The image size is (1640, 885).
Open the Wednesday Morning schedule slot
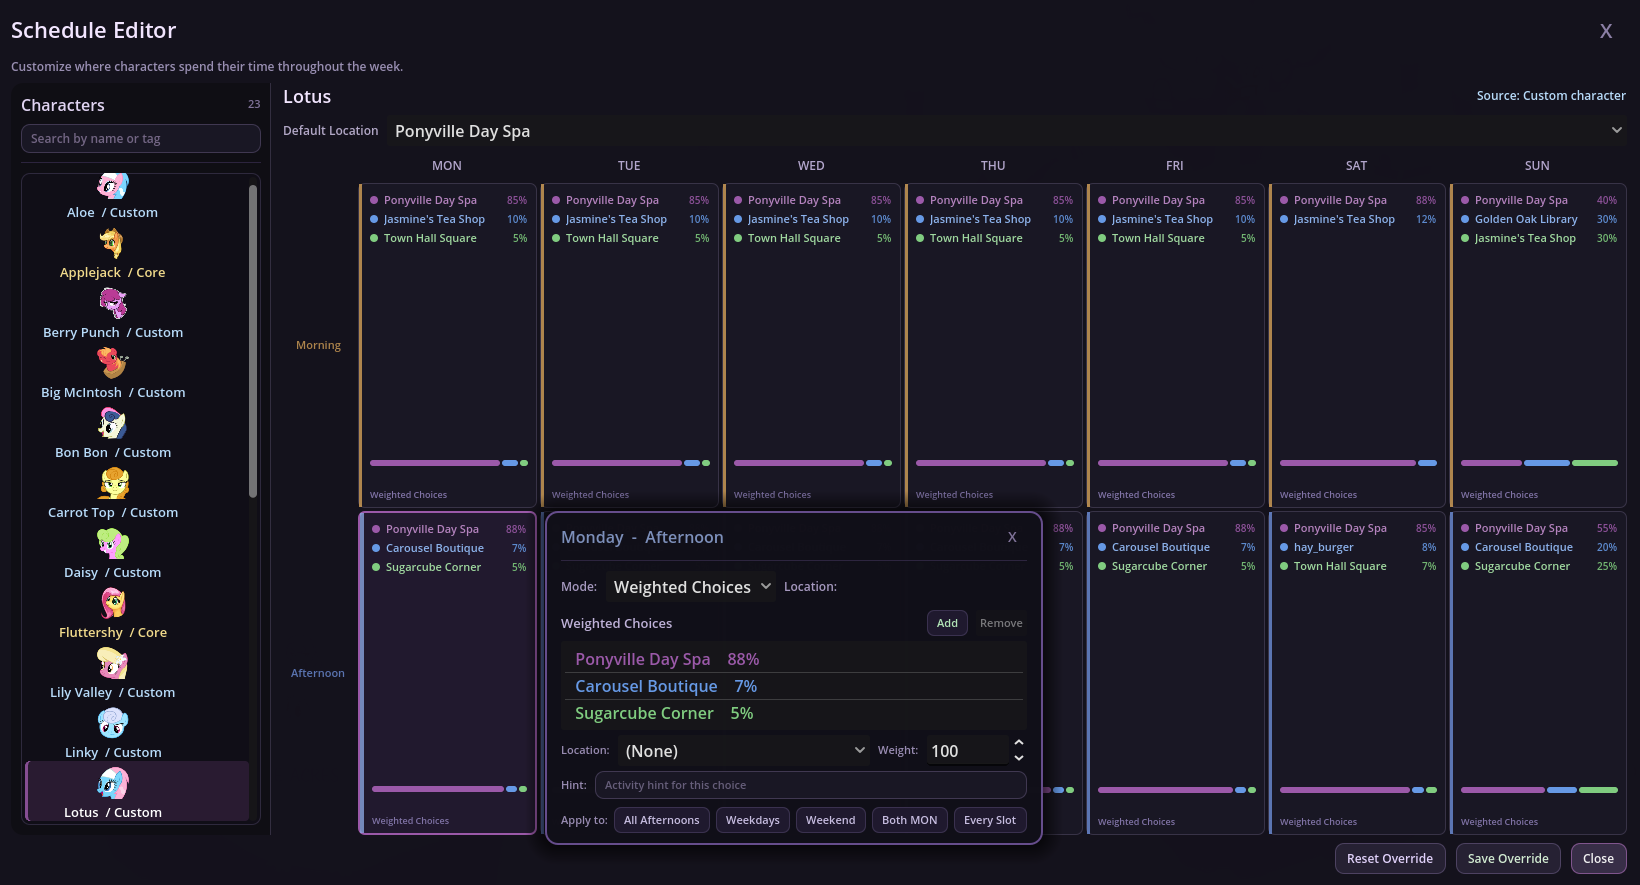pos(812,345)
